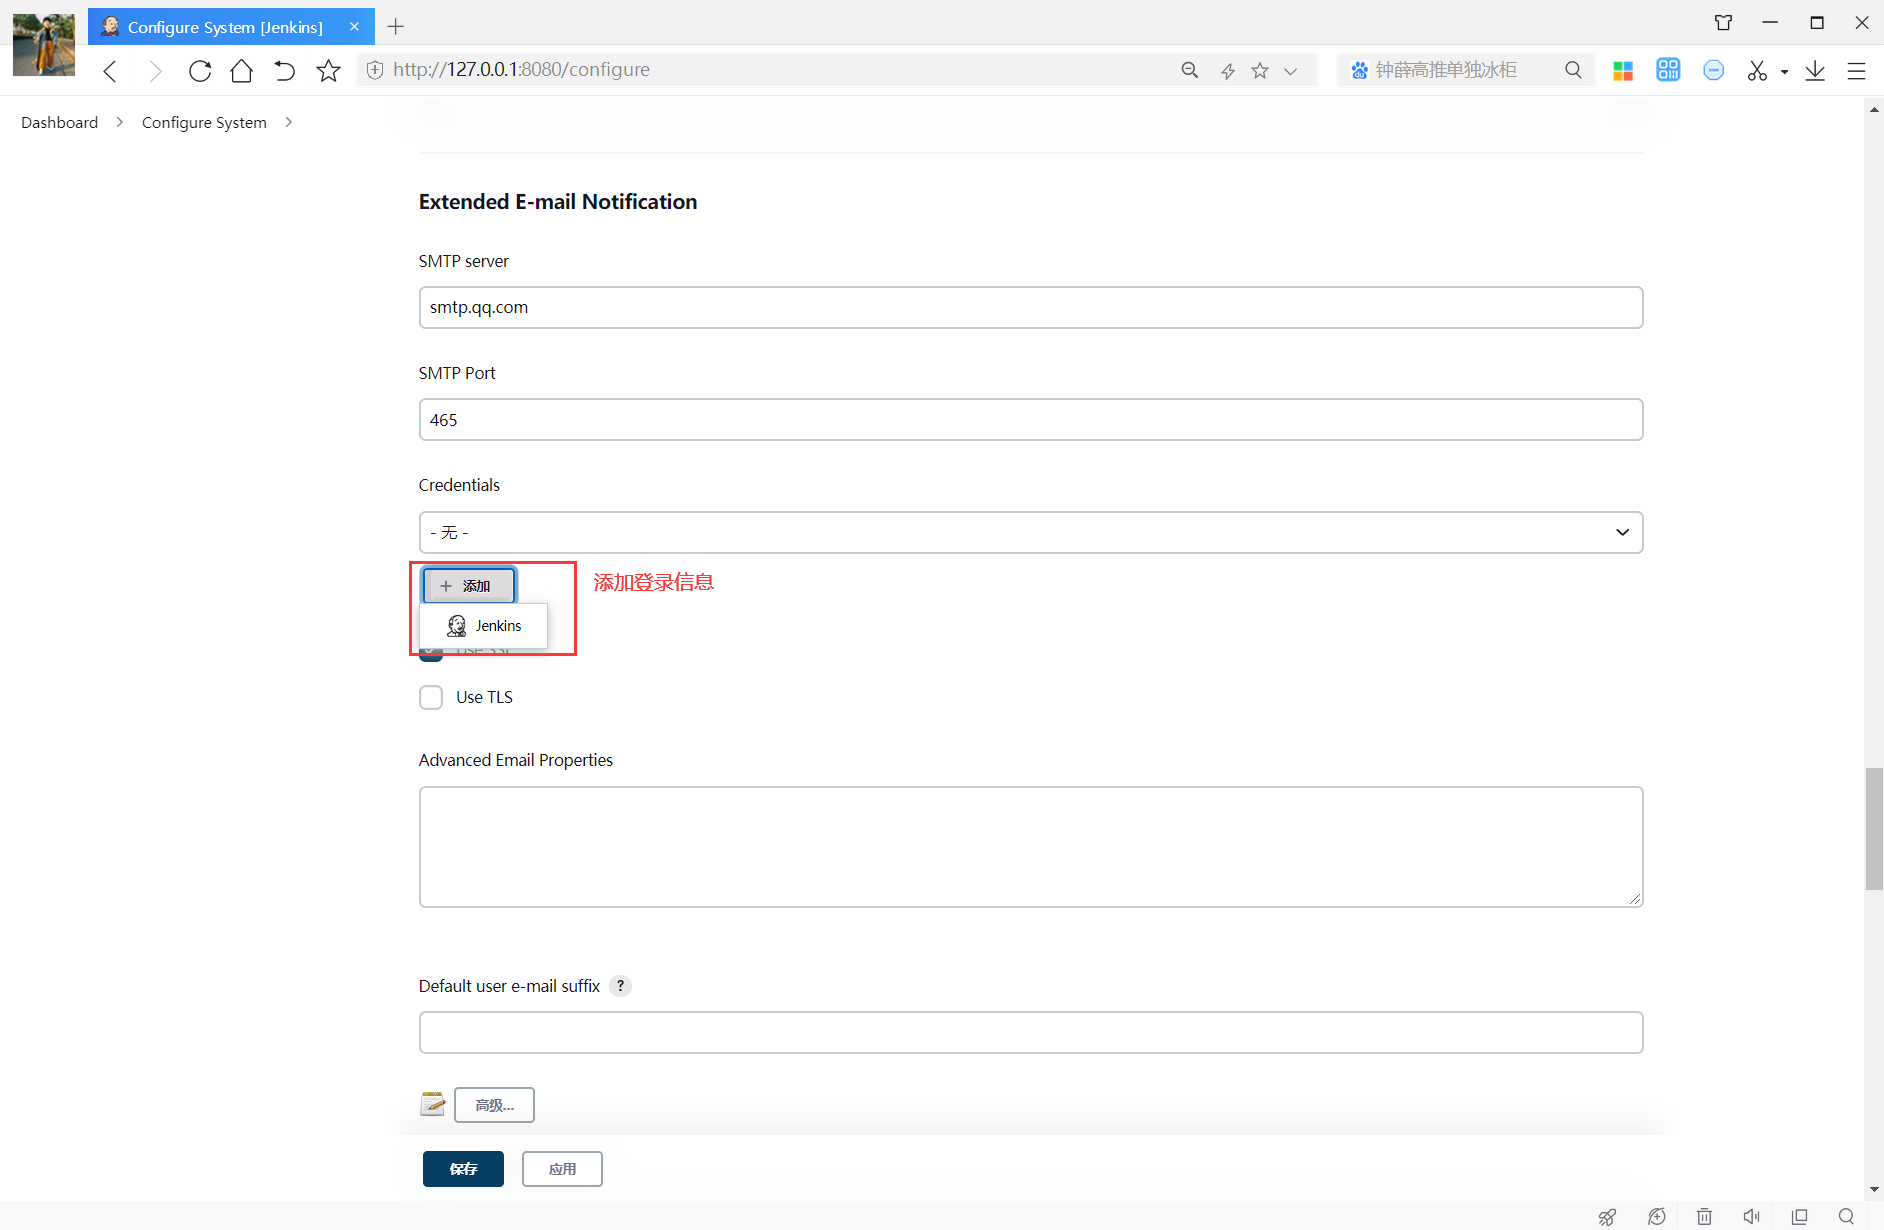Click the notepad icon beside 高级
Image resolution: width=1884 pixels, height=1230 pixels.
point(433,1104)
